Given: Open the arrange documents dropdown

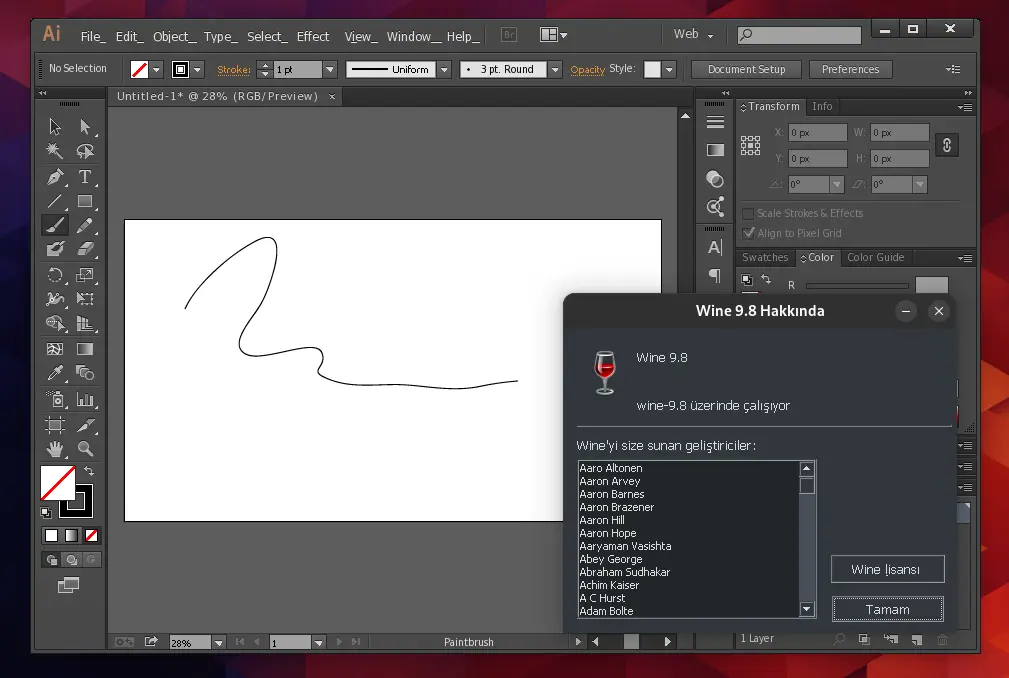Looking at the screenshot, I should pyautogui.click(x=553, y=35).
